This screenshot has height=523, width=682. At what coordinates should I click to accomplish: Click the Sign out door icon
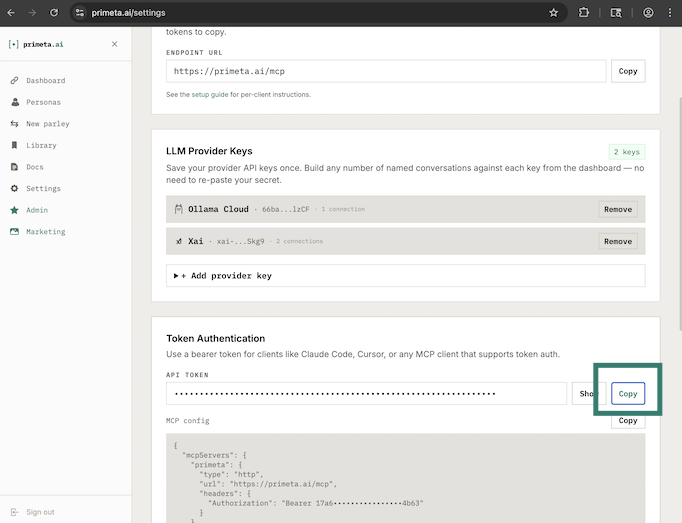click(x=14, y=512)
